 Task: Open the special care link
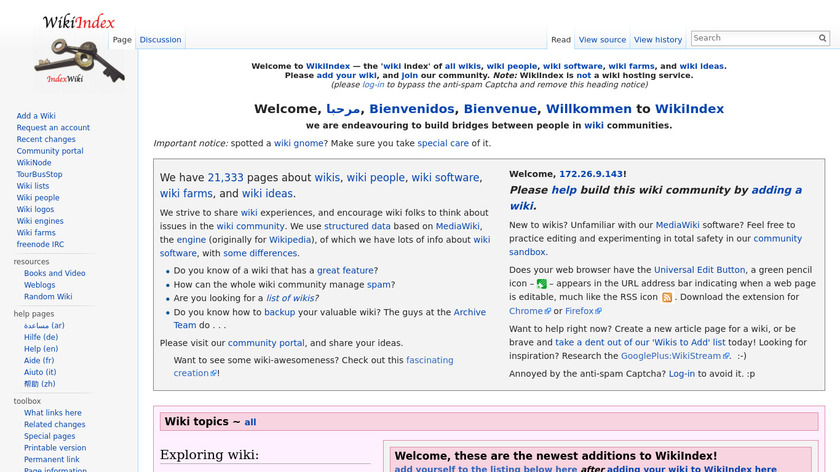coord(442,143)
